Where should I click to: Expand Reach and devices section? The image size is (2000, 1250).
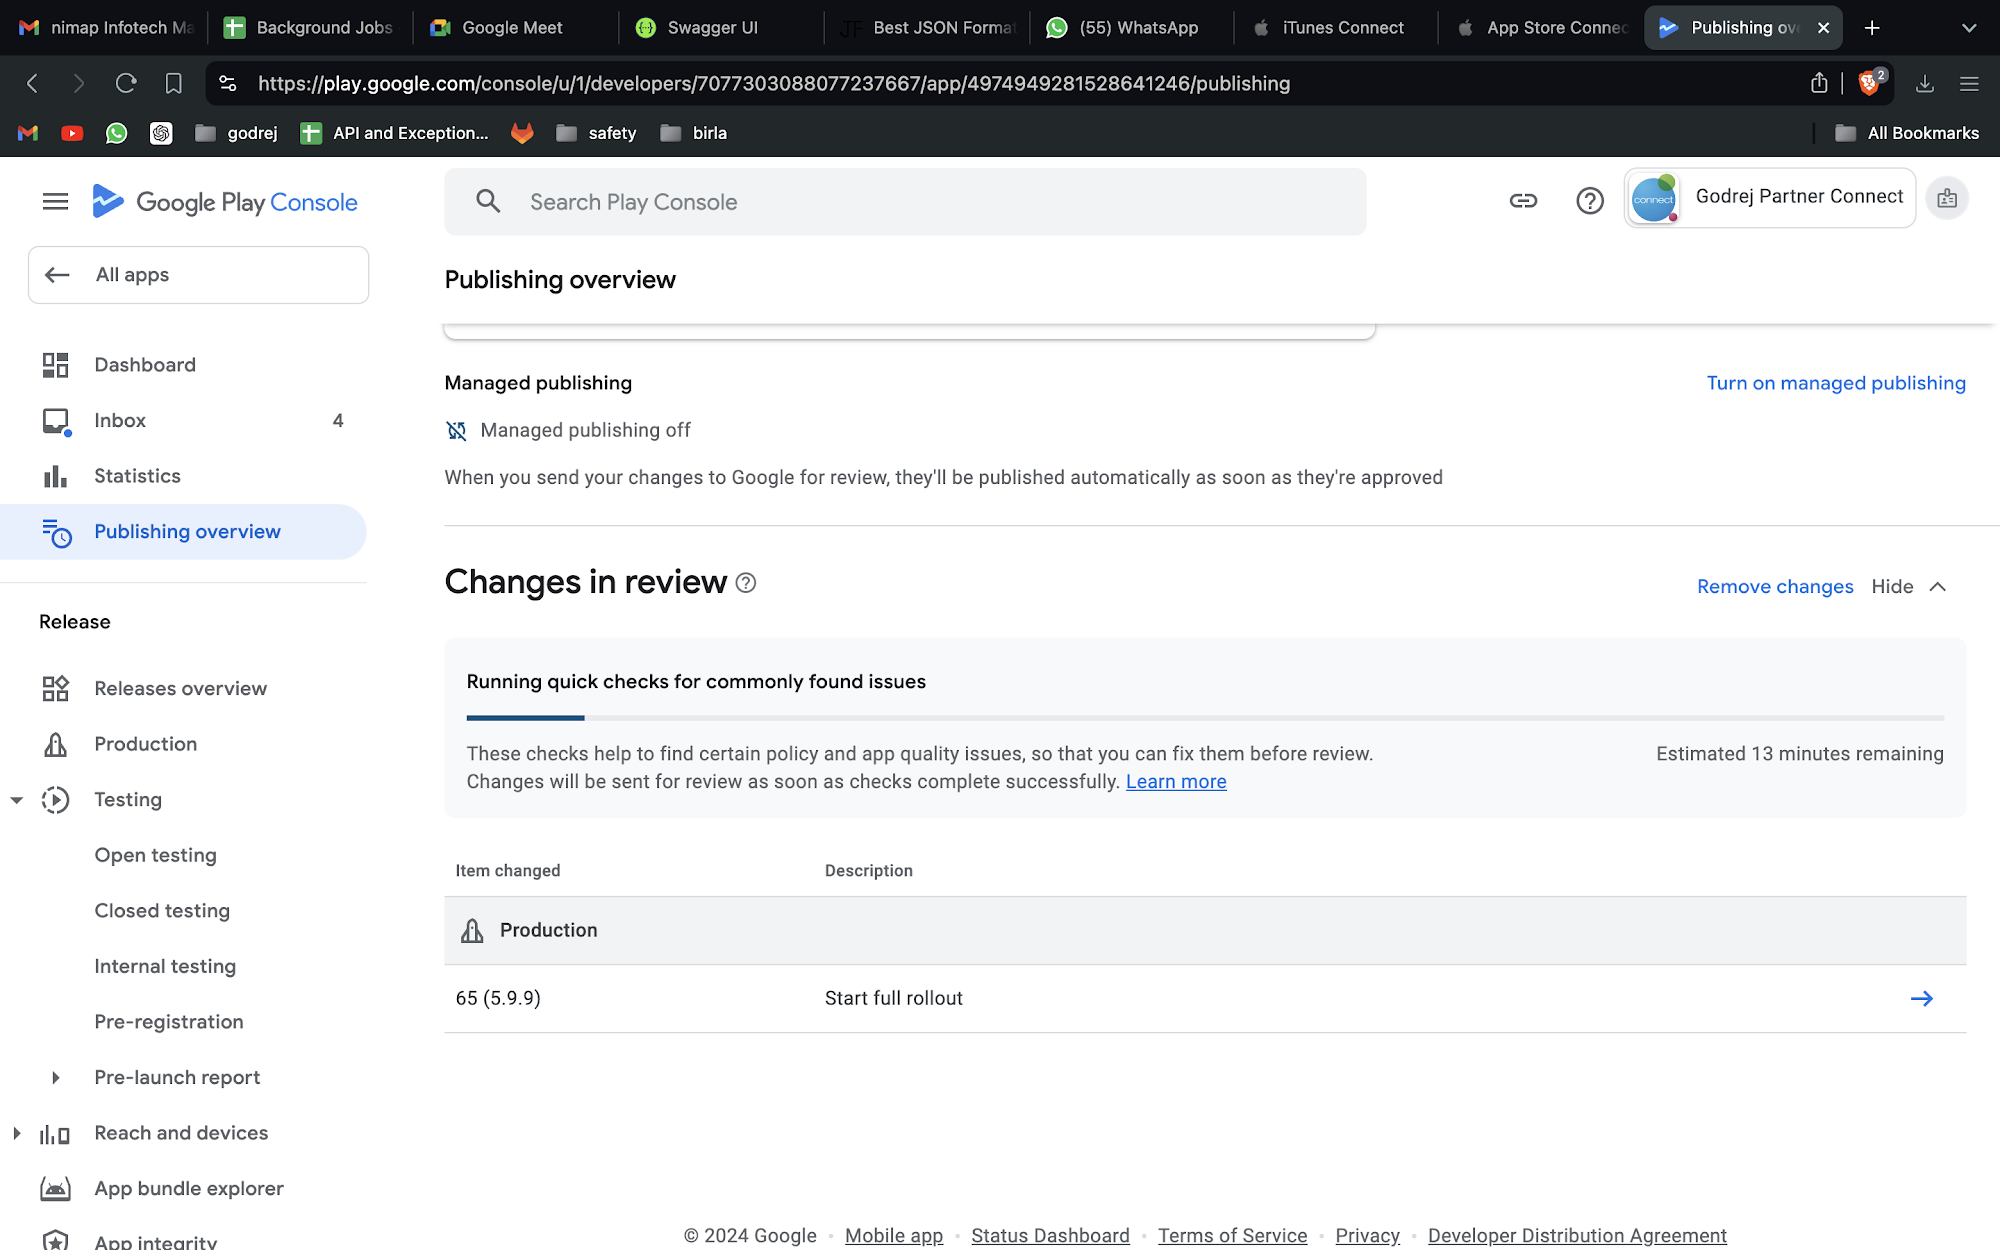[17, 1133]
